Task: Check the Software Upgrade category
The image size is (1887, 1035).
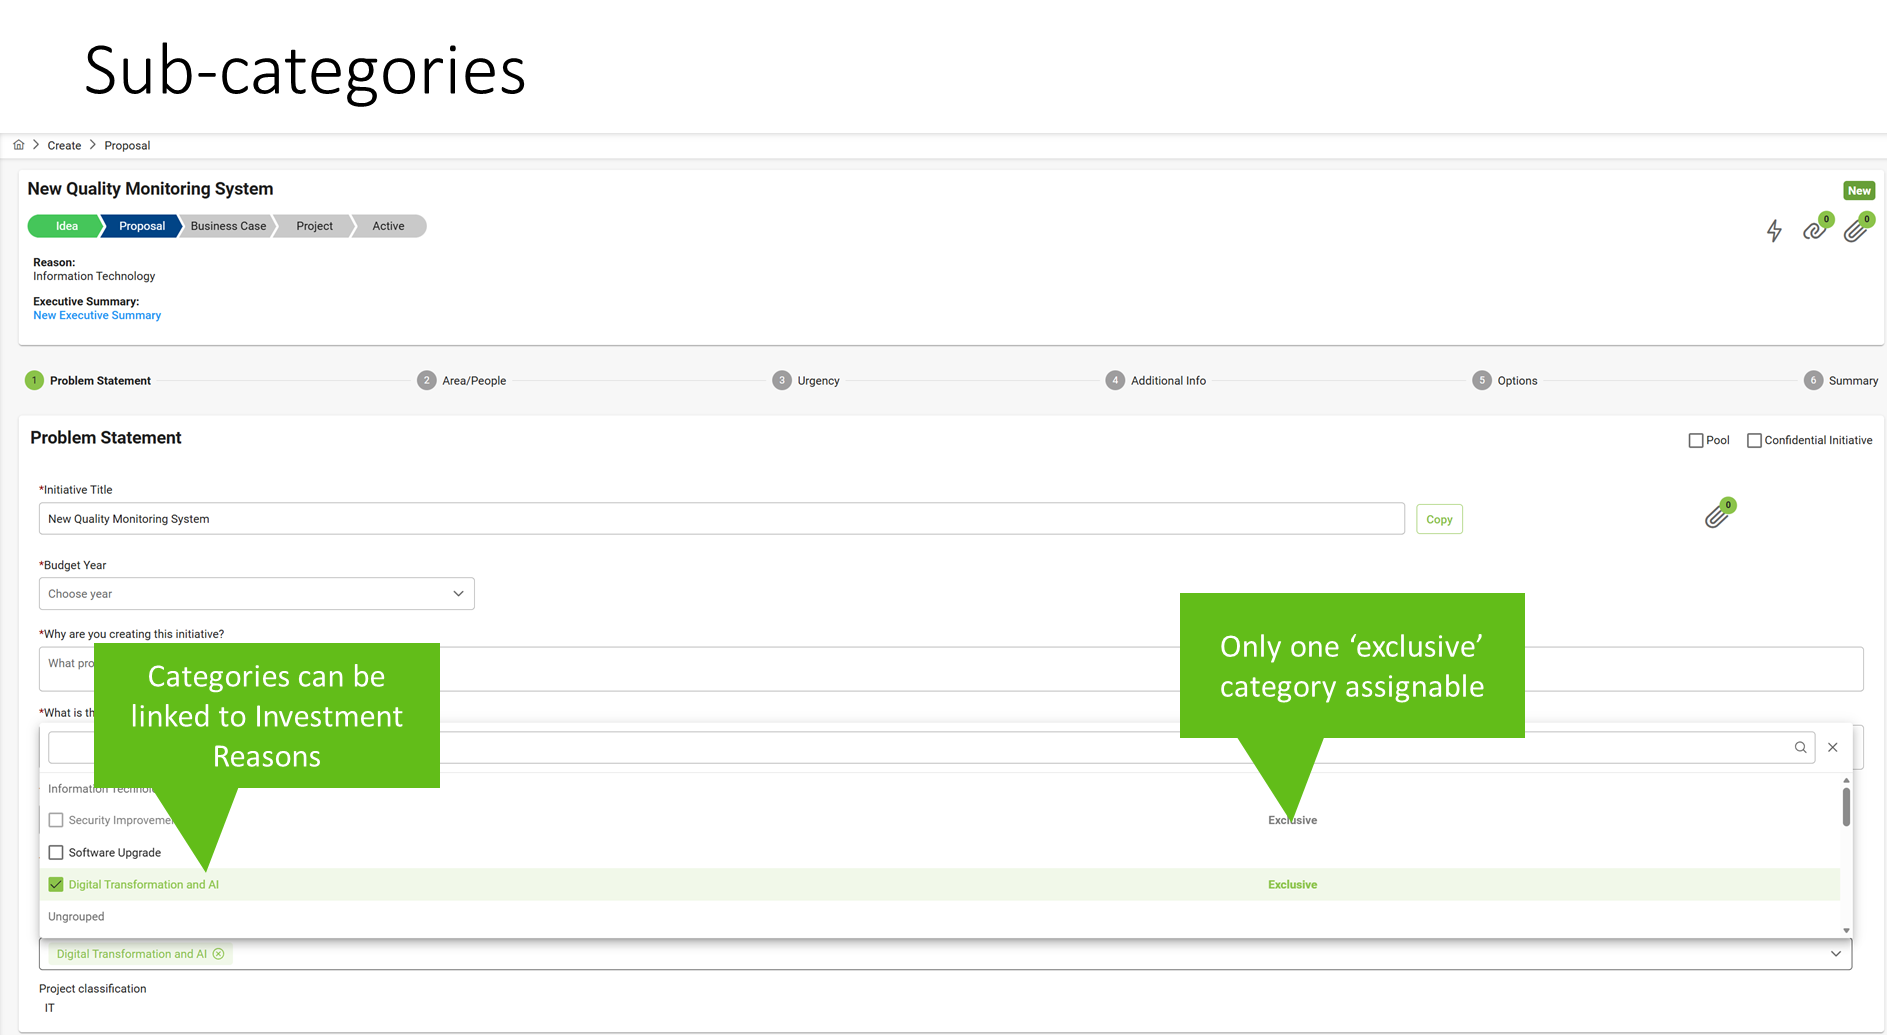Action: pos(56,853)
